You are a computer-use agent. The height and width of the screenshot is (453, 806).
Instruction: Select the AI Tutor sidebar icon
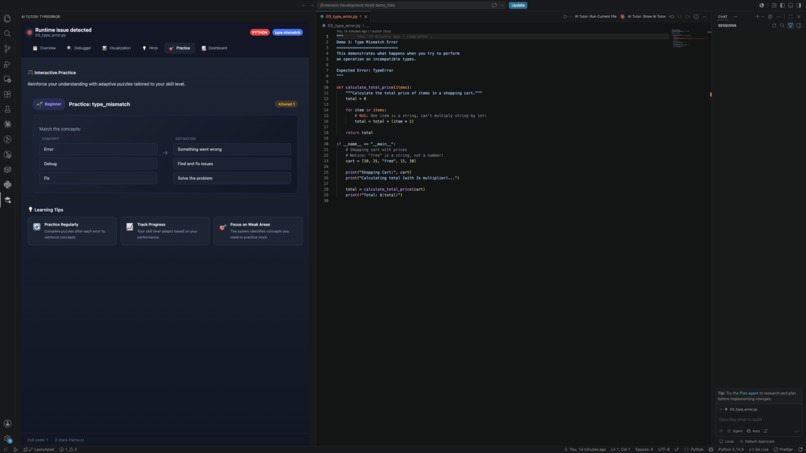[x=7, y=200]
